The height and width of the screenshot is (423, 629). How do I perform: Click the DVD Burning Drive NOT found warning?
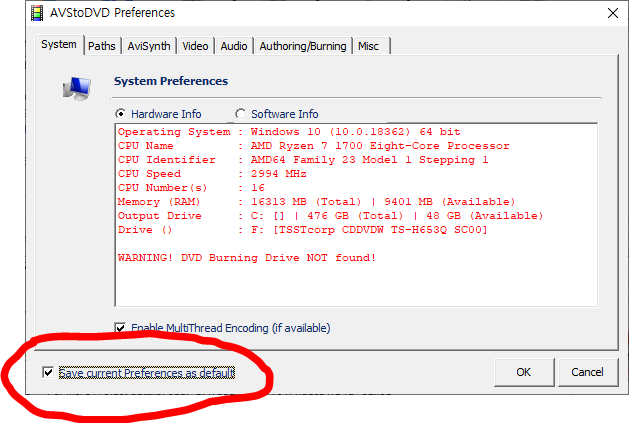click(247, 258)
